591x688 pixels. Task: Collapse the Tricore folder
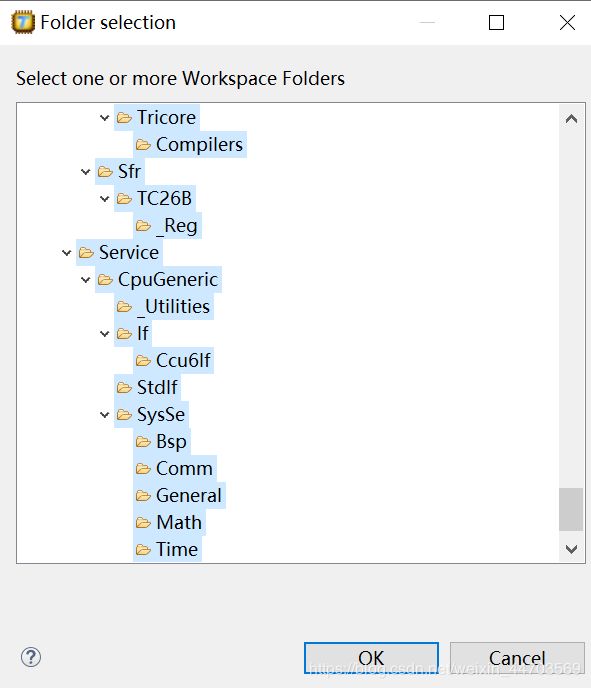pos(104,118)
